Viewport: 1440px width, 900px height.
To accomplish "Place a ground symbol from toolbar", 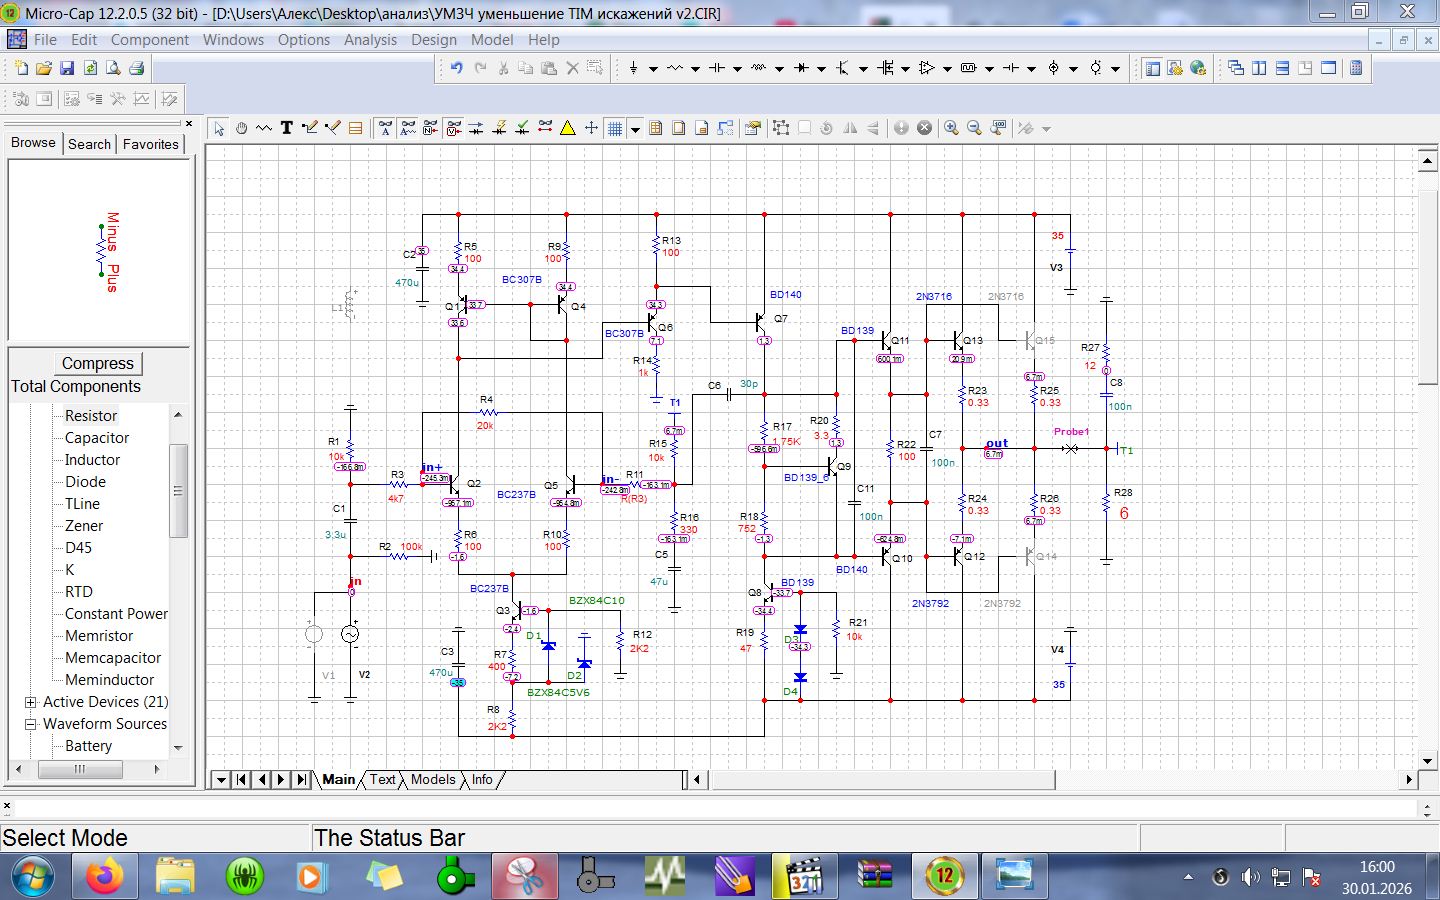I will coord(633,68).
